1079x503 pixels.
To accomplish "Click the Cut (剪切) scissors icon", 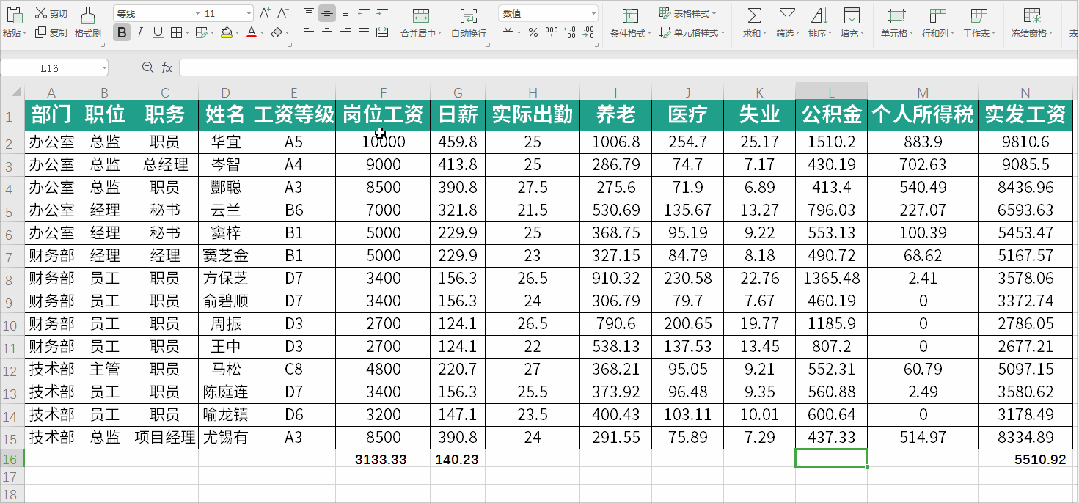I will 41,13.
